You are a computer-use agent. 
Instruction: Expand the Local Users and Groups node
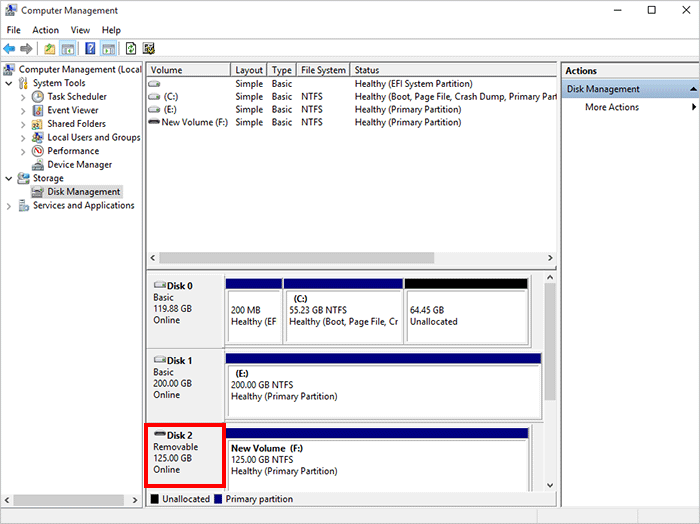coord(23,138)
